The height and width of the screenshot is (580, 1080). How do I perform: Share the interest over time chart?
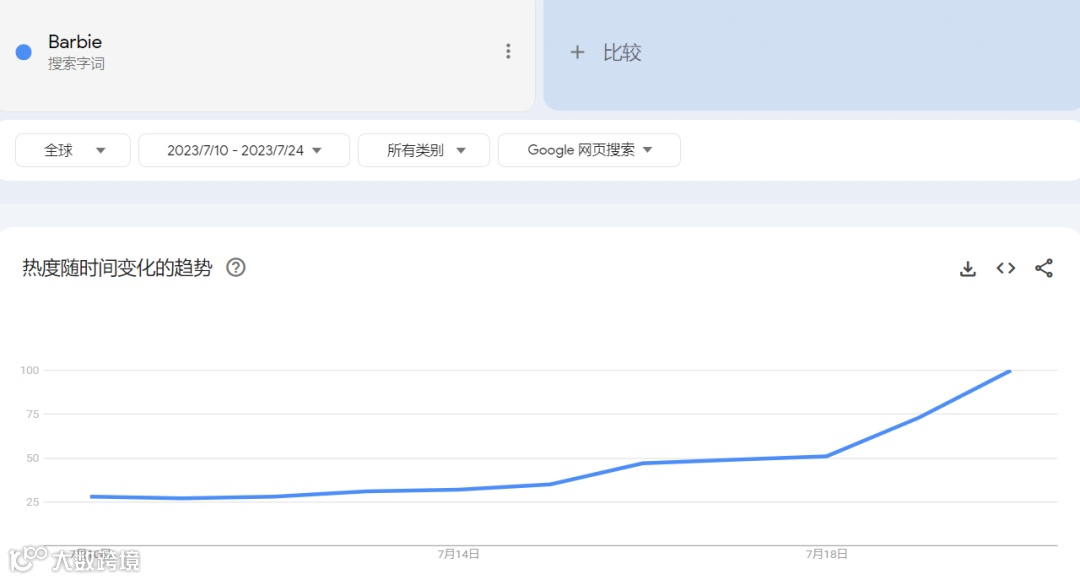(x=1043, y=268)
